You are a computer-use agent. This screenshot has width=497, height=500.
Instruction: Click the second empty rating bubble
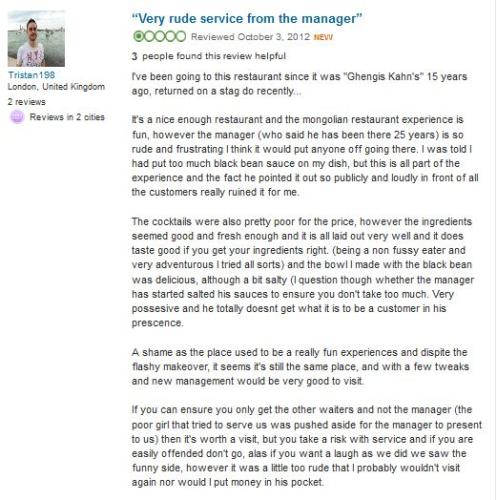pyautogui.click(x=149, y=36)
